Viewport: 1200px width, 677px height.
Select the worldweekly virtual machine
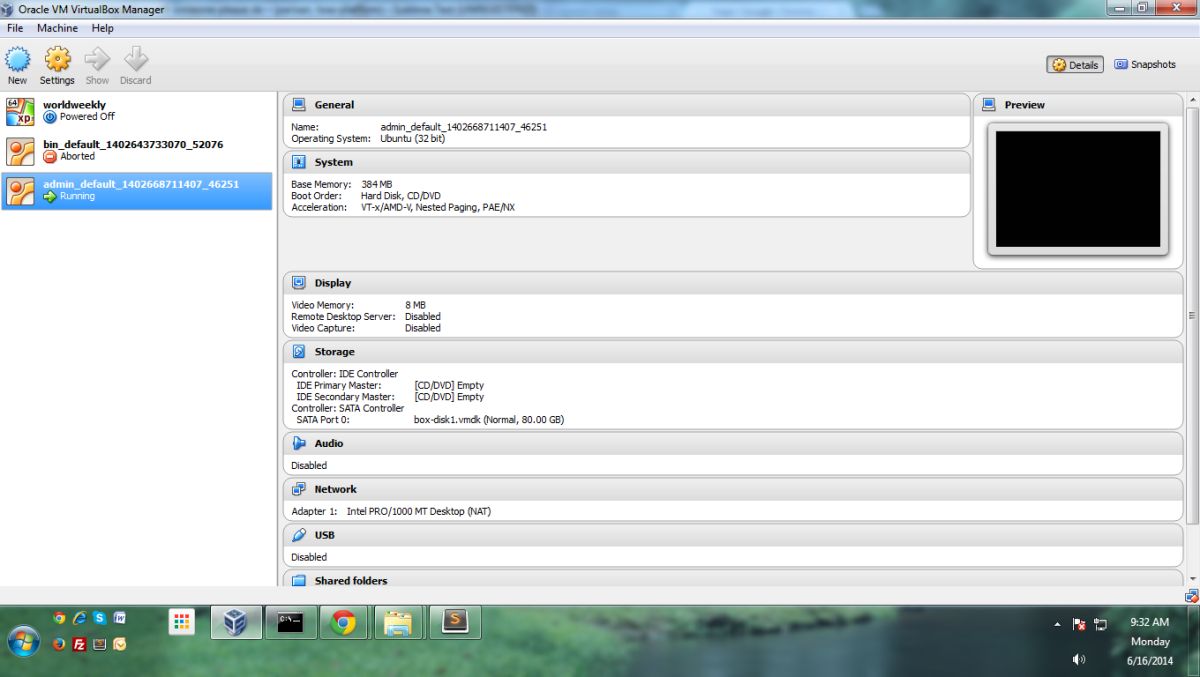(137, 111)
